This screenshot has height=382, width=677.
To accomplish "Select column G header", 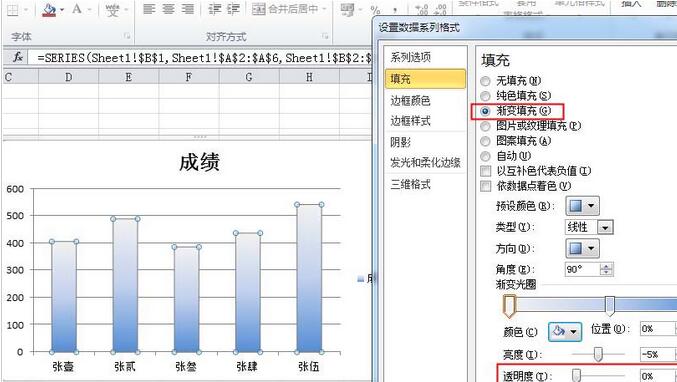I will (249, 77).
